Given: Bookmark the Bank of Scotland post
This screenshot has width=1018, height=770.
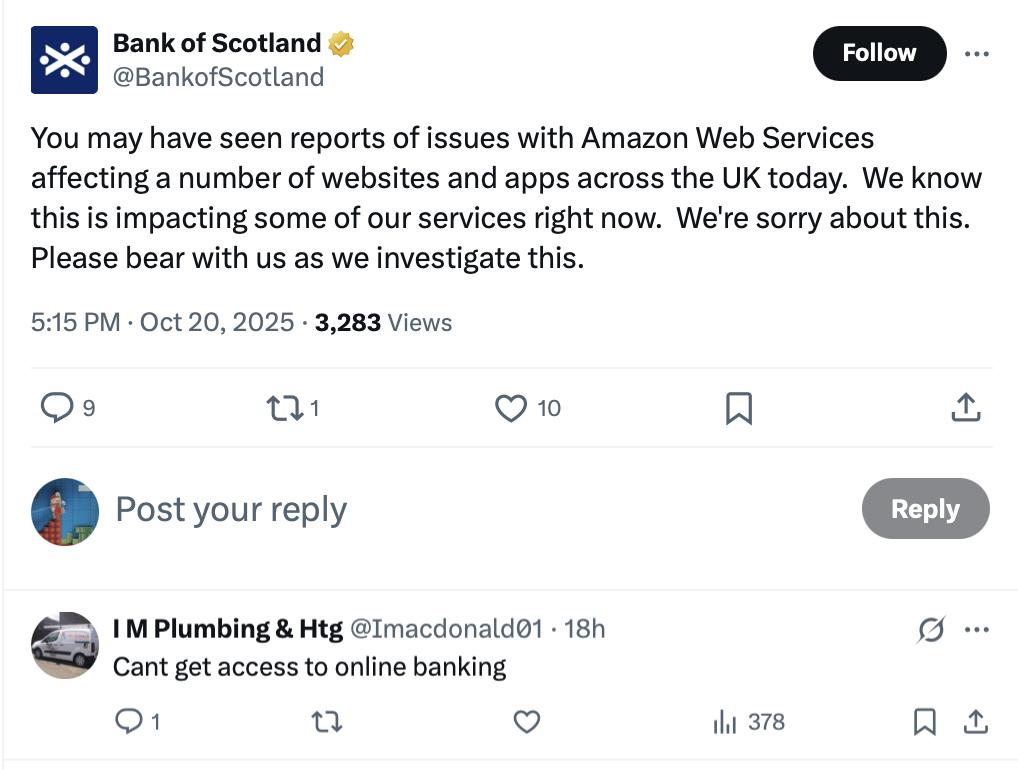Looking at the screenshot, I should (x=738, y=408).
